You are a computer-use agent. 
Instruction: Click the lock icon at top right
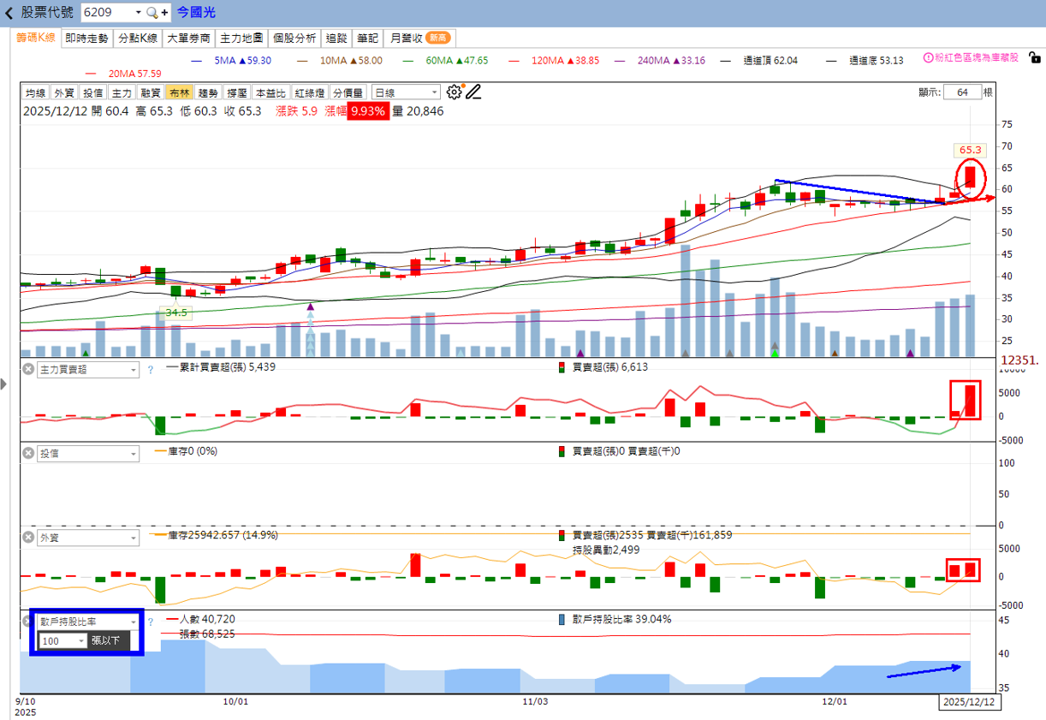coord(1035,58)
